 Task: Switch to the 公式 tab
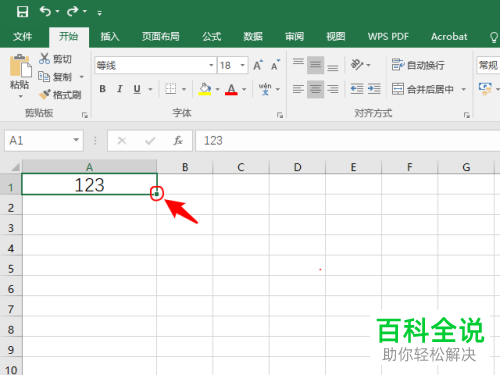[x=212, y=36]
